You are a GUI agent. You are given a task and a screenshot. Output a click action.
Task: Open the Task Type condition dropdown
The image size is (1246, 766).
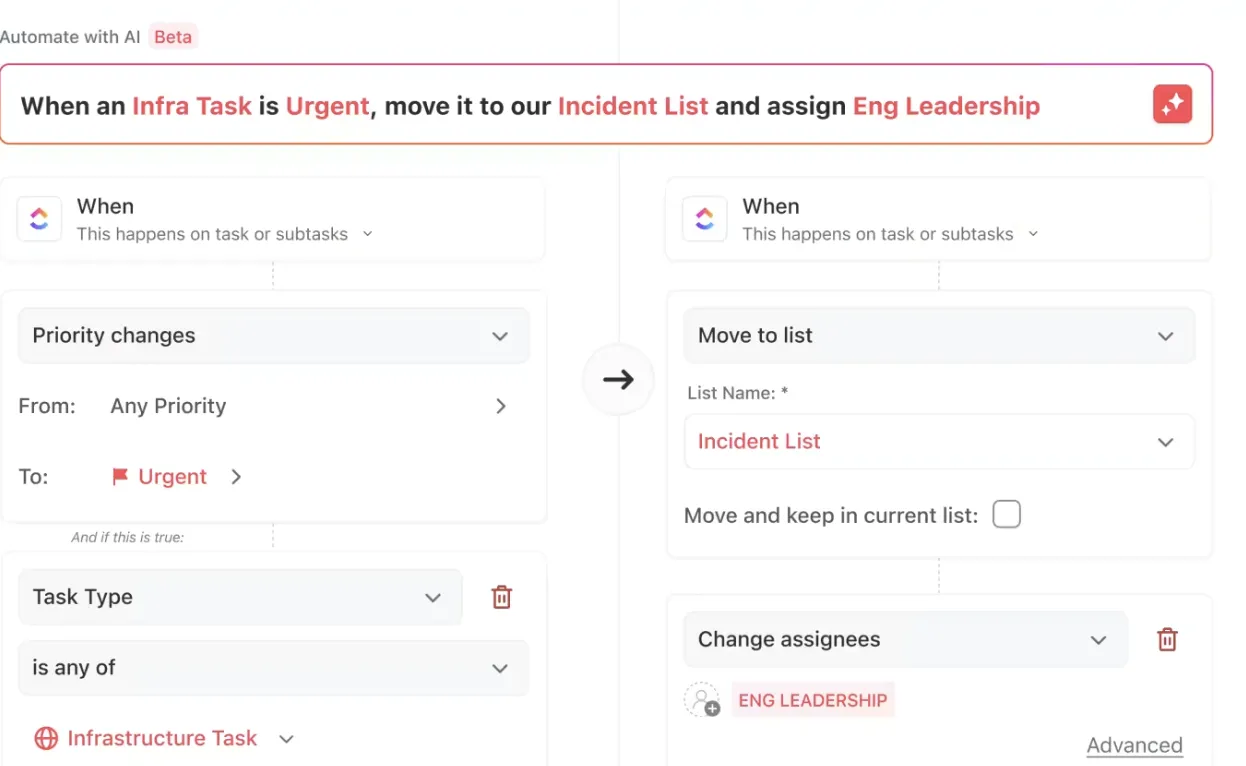pos(240,597)
